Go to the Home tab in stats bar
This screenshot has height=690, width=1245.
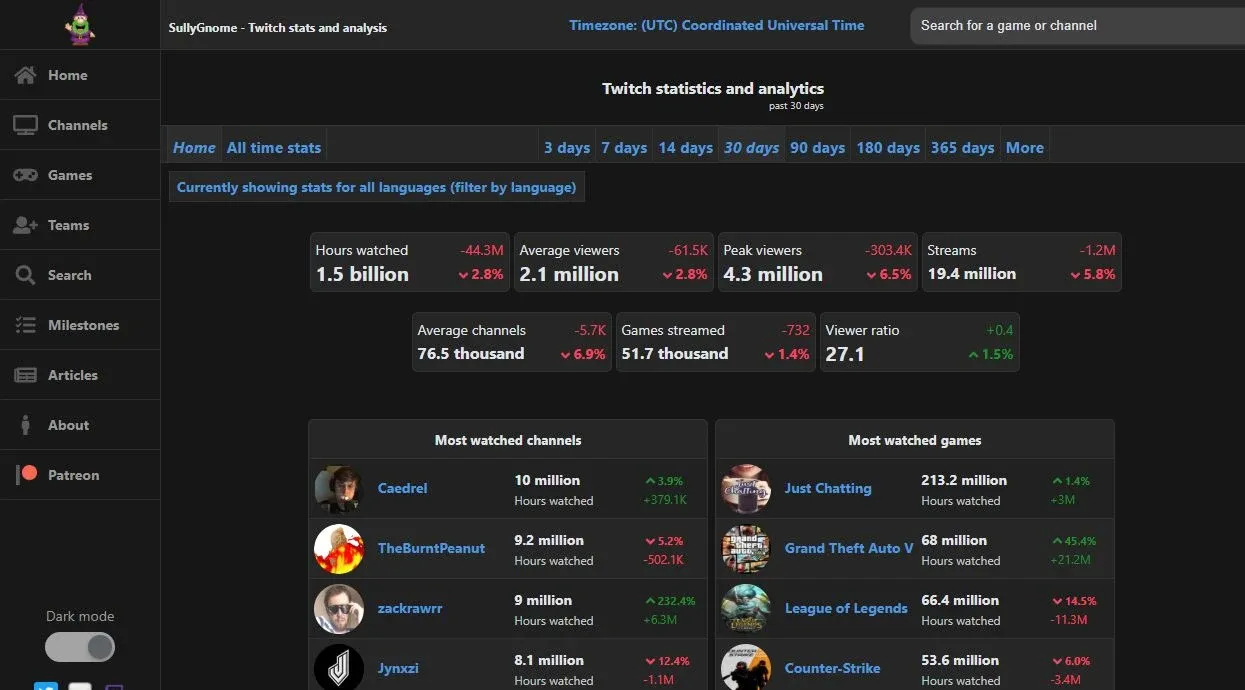coord(194,147)
